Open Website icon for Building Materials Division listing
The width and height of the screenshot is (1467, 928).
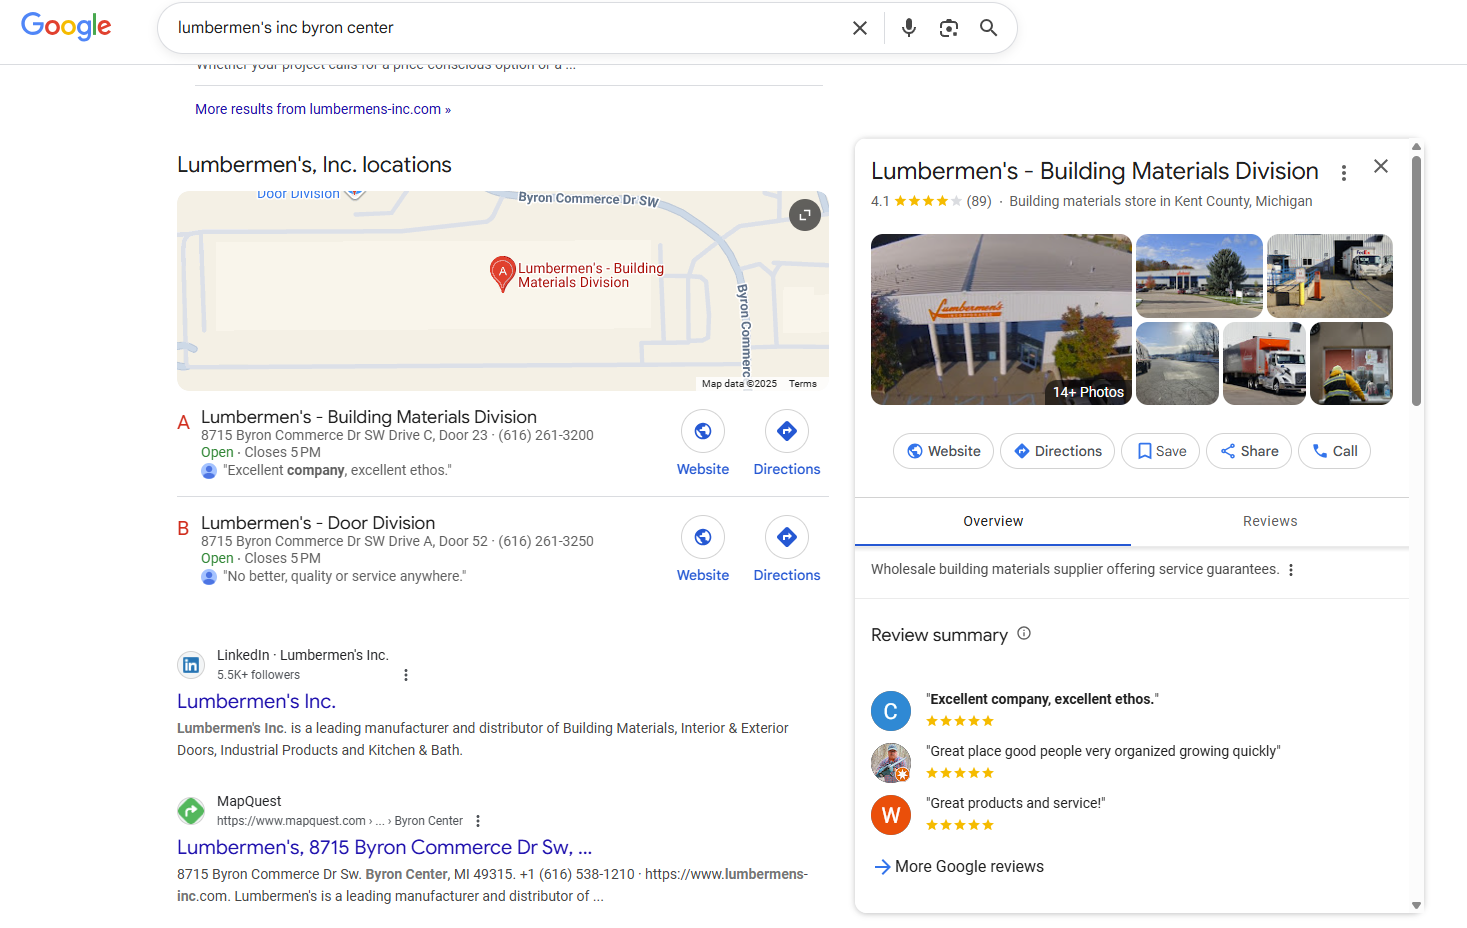[x=703, y=431]
